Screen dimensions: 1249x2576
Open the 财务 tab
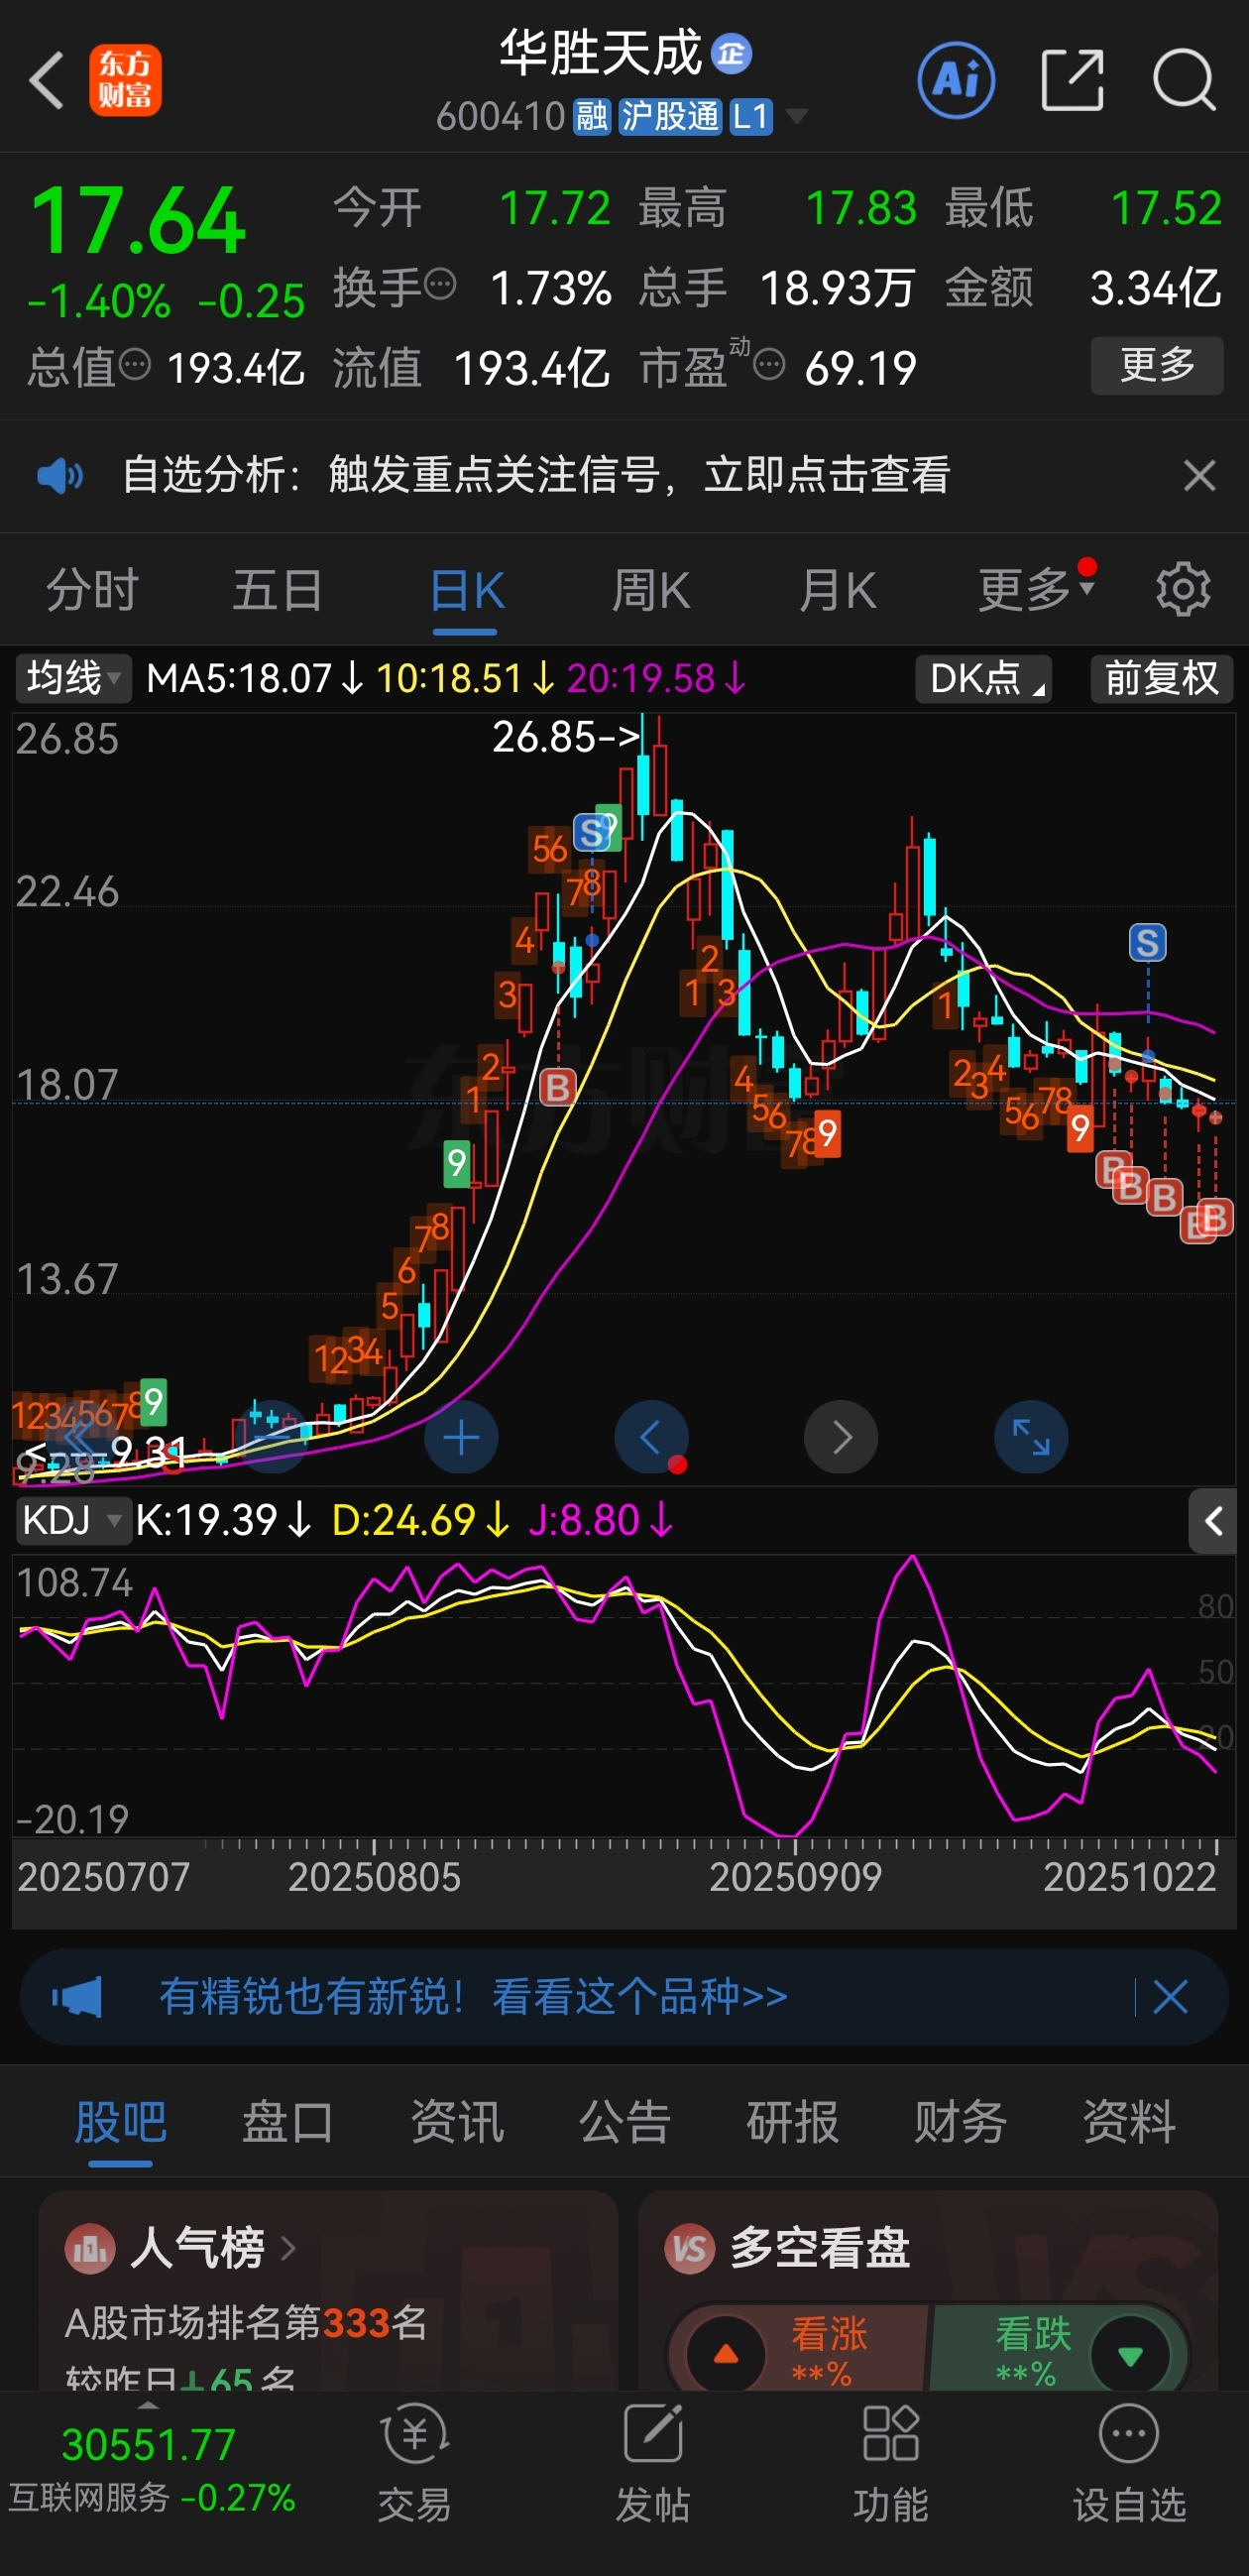[x=960, y=2122]
